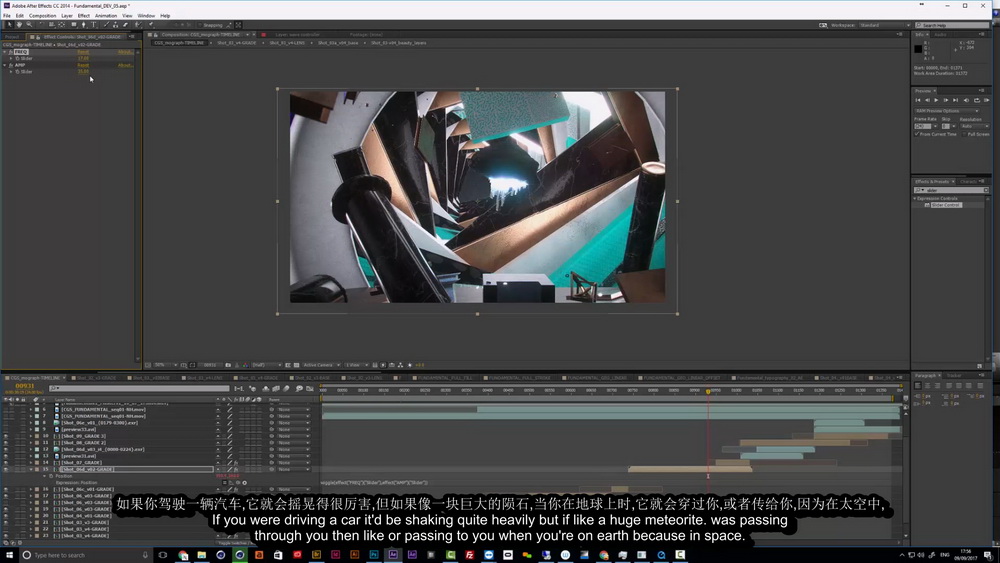Click the Loop icon in Preview panel

976,100
